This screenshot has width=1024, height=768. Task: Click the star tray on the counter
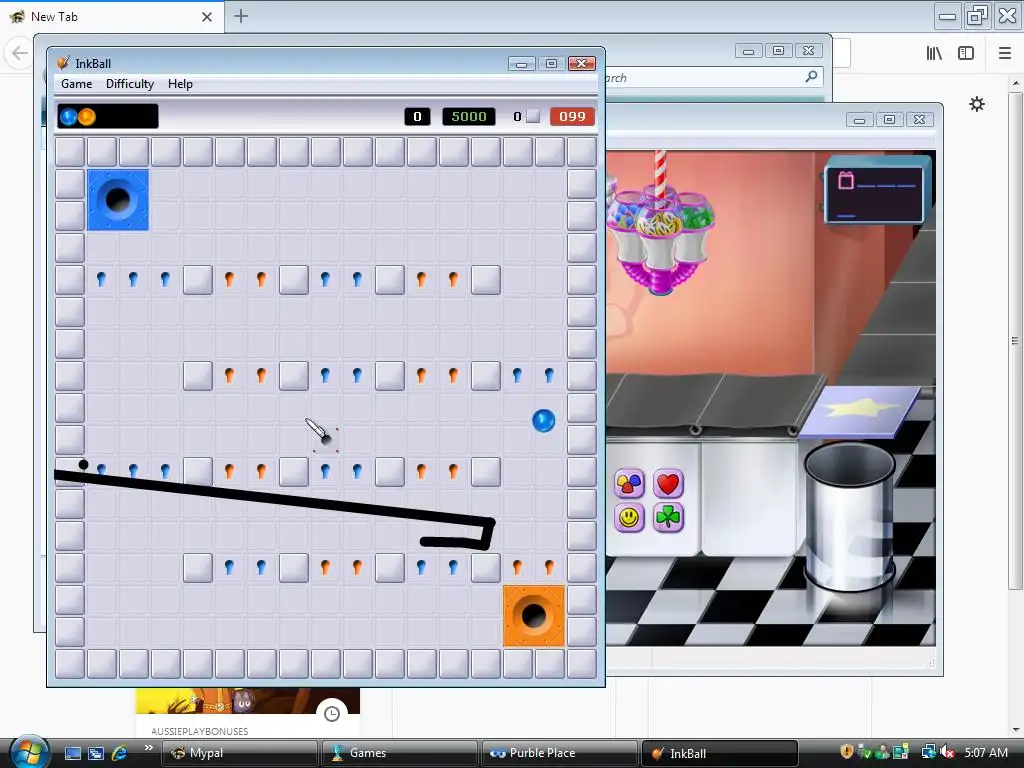tap(859, 413)
